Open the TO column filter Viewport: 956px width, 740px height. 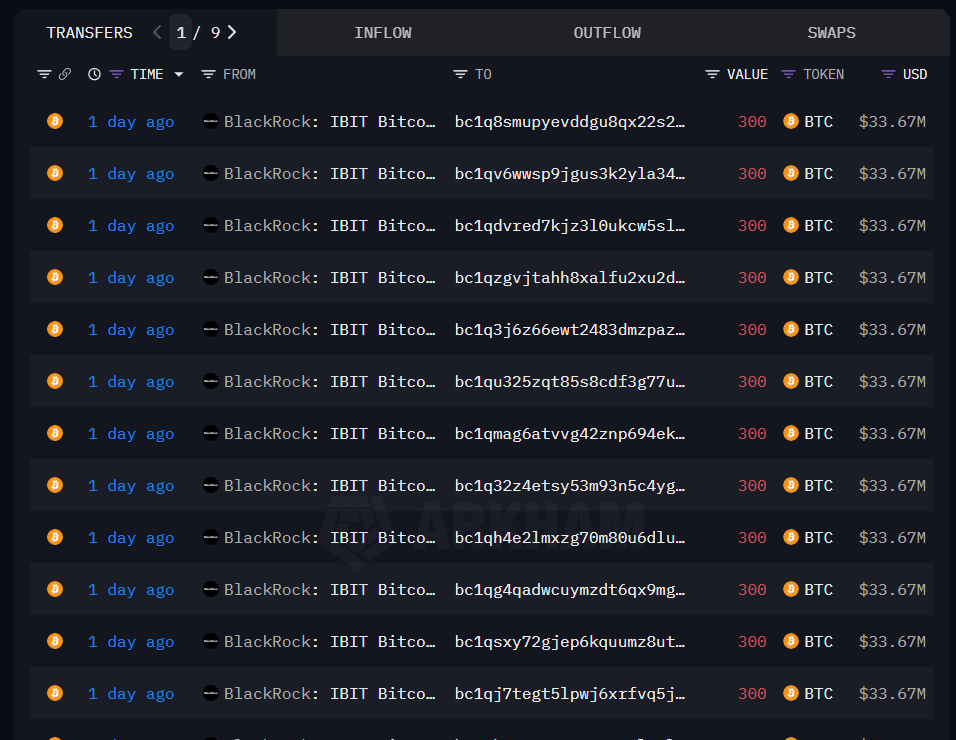coord(460,74)
